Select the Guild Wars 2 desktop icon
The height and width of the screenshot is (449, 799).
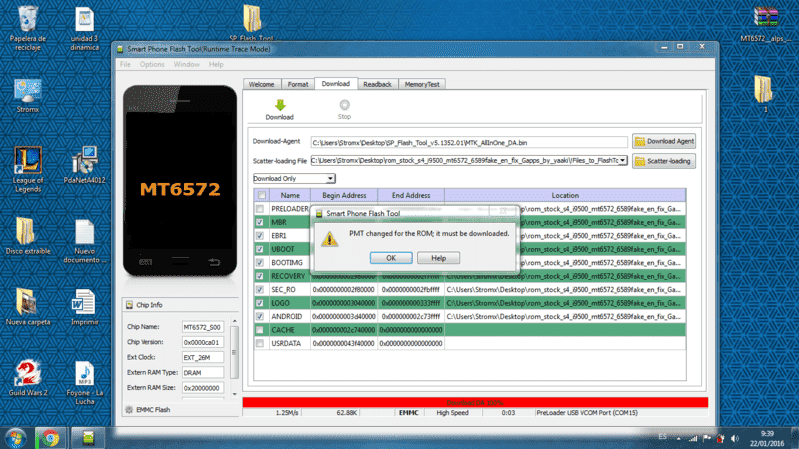click(x=28, y=378)
